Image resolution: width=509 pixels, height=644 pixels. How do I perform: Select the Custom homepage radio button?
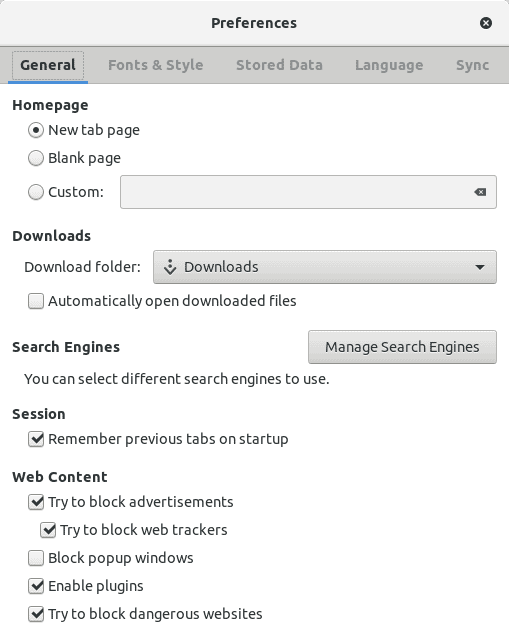36,192
